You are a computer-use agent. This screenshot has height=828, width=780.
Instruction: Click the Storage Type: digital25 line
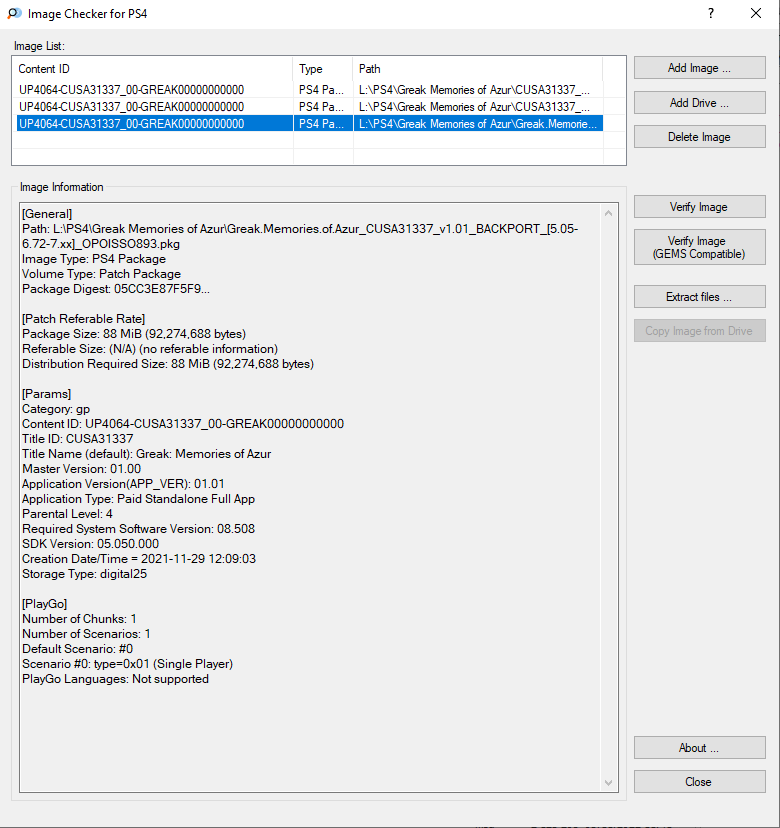click(84, 574)
